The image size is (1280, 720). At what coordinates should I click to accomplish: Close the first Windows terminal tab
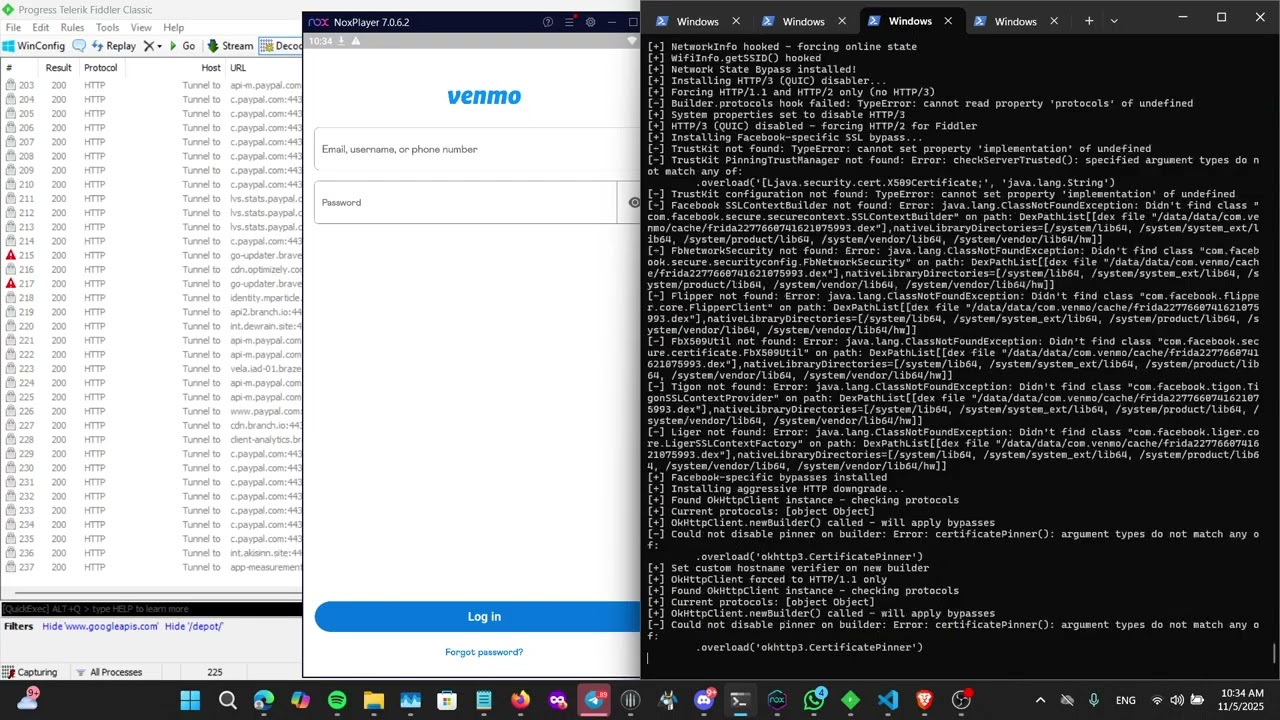[736, 21]
